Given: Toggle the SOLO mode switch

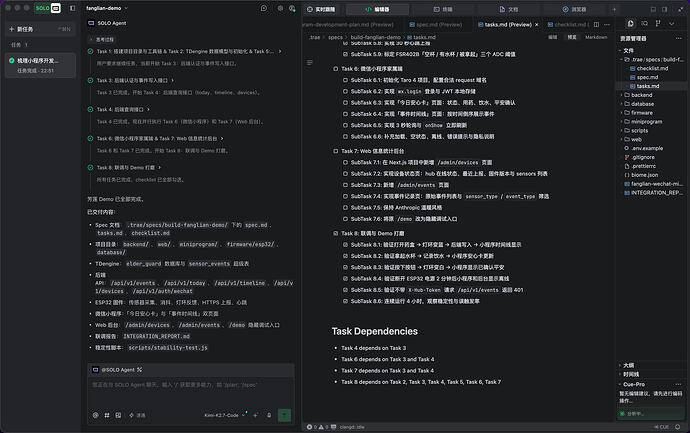Looking at the screenshot, I should point(48,8).
